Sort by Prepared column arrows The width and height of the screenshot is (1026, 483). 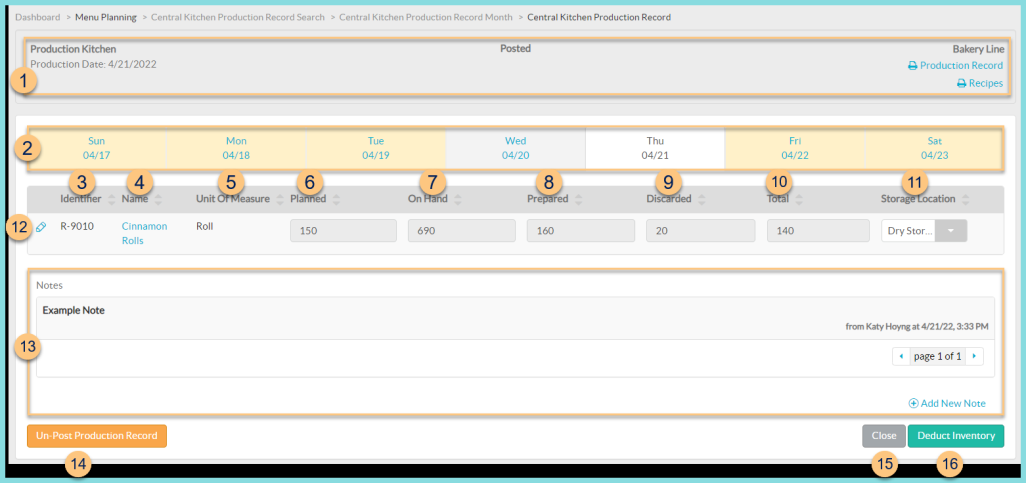click(580, 200)
